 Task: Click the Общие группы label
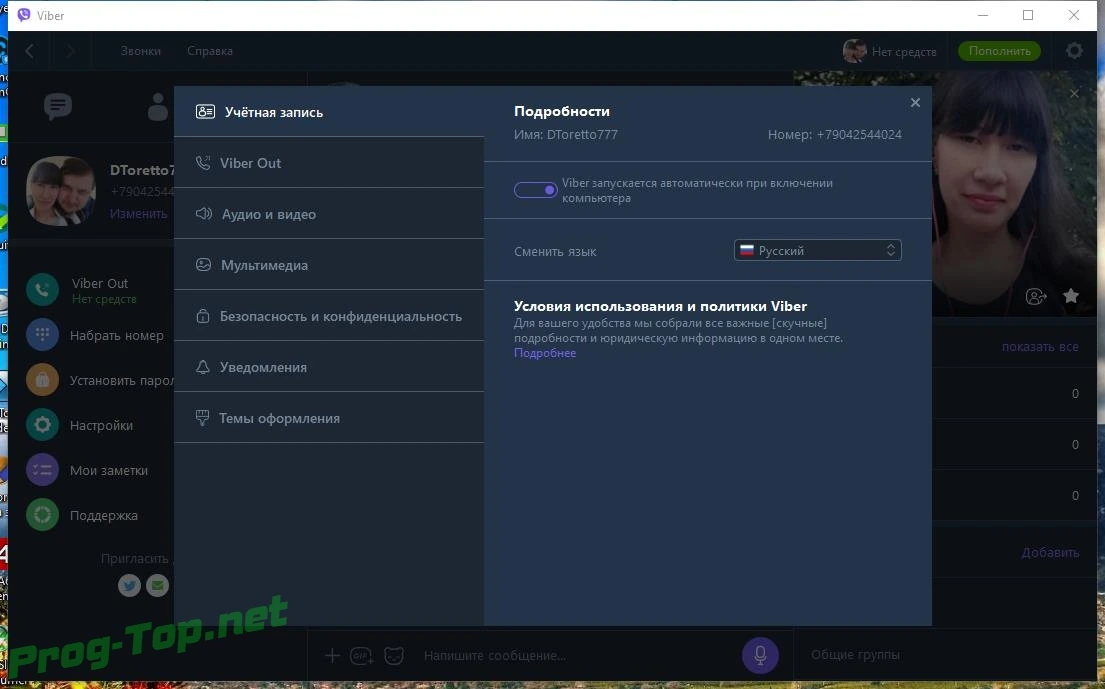[855, 654]
